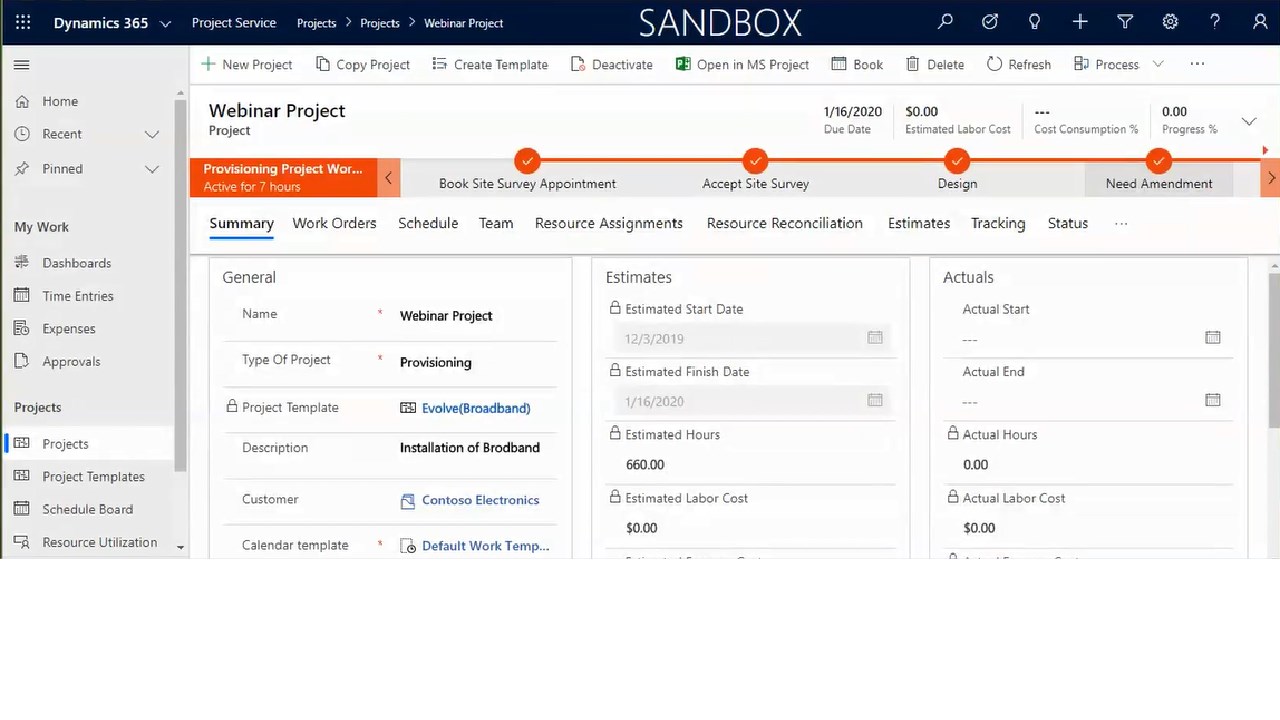The image size is (1280, 720).
Task: Open the settings gear icon
Action: (1170, 22)
